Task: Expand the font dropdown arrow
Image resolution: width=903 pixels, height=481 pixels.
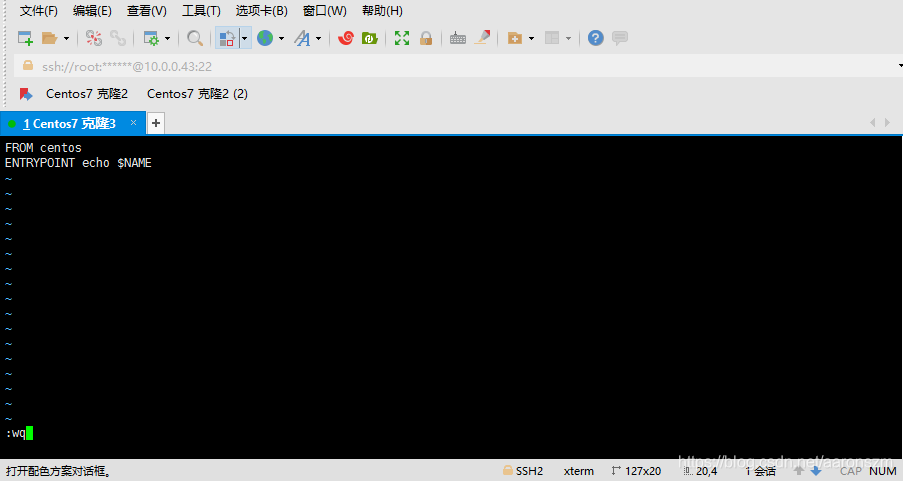Action: [318, 39]
